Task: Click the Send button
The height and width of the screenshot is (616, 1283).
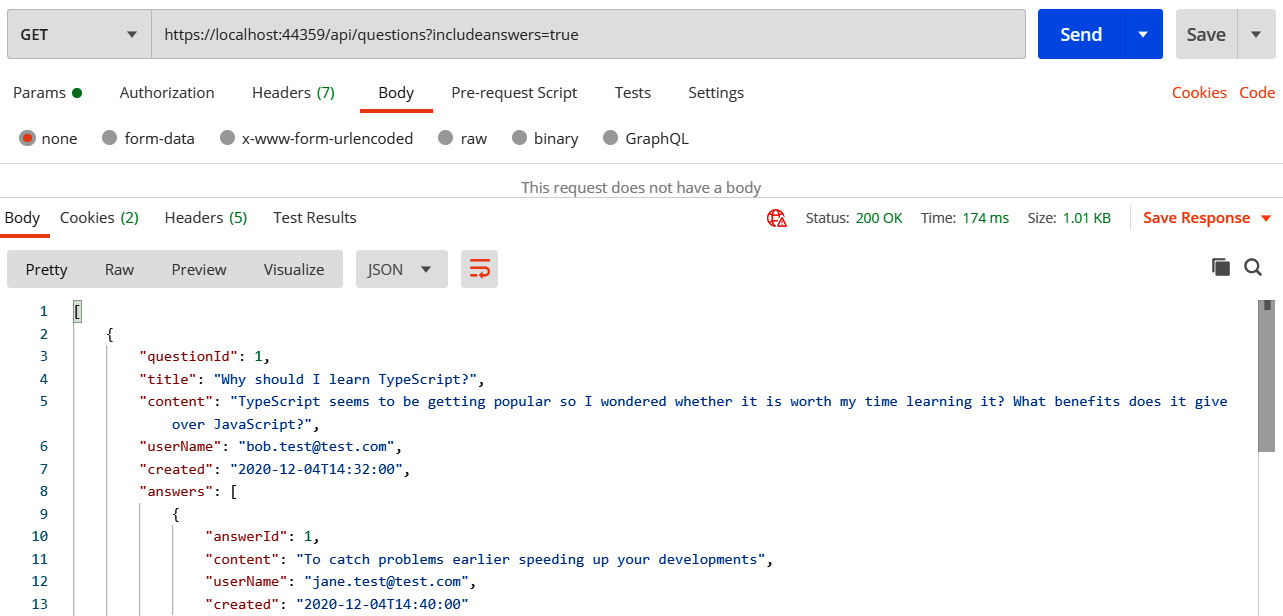Action: coord(1080,33)
